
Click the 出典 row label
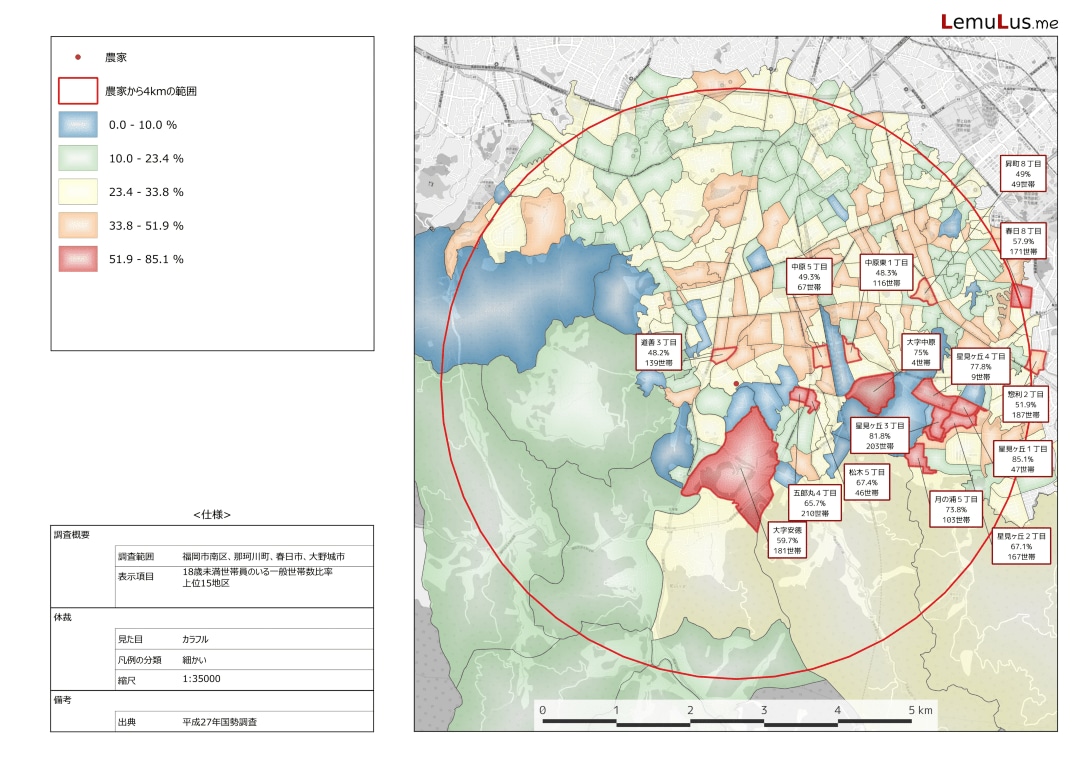pyautogui.click(x=127, y=722)
